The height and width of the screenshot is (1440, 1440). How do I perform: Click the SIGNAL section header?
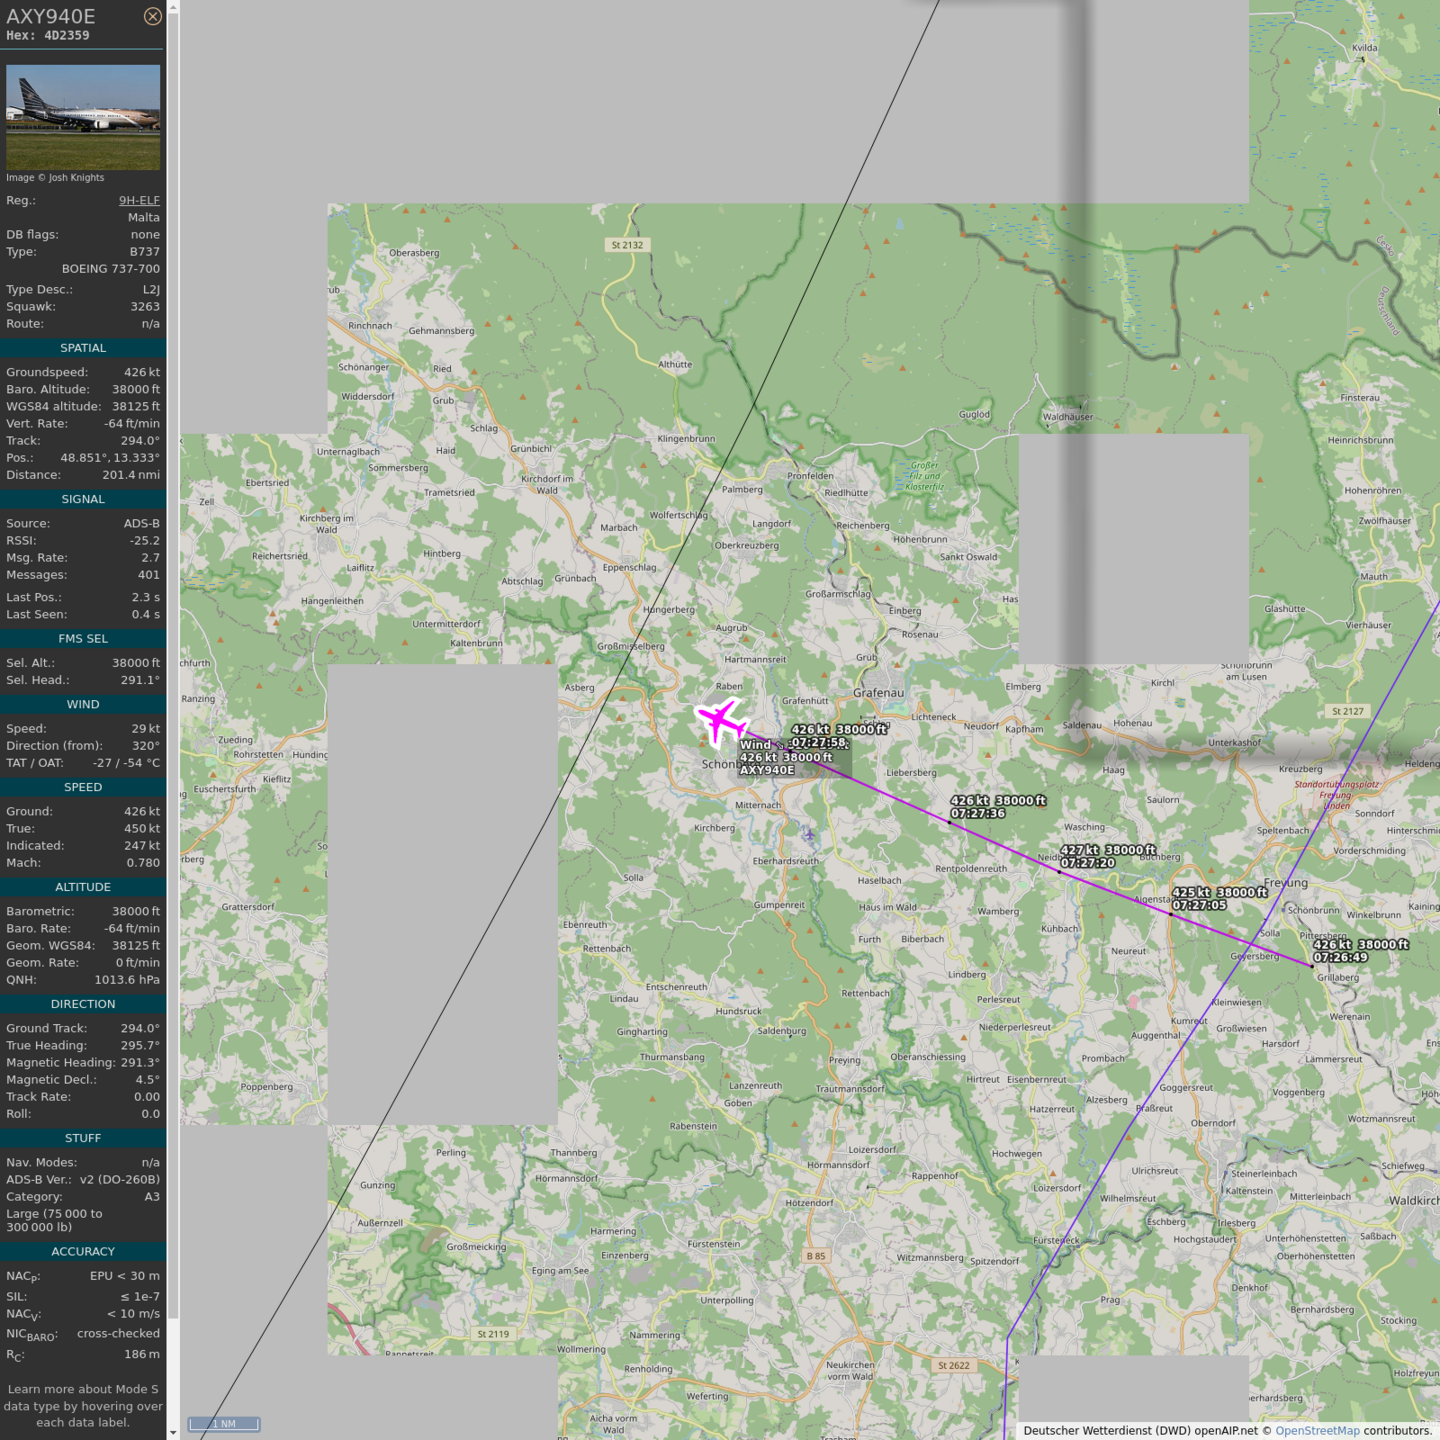[83, 499]
